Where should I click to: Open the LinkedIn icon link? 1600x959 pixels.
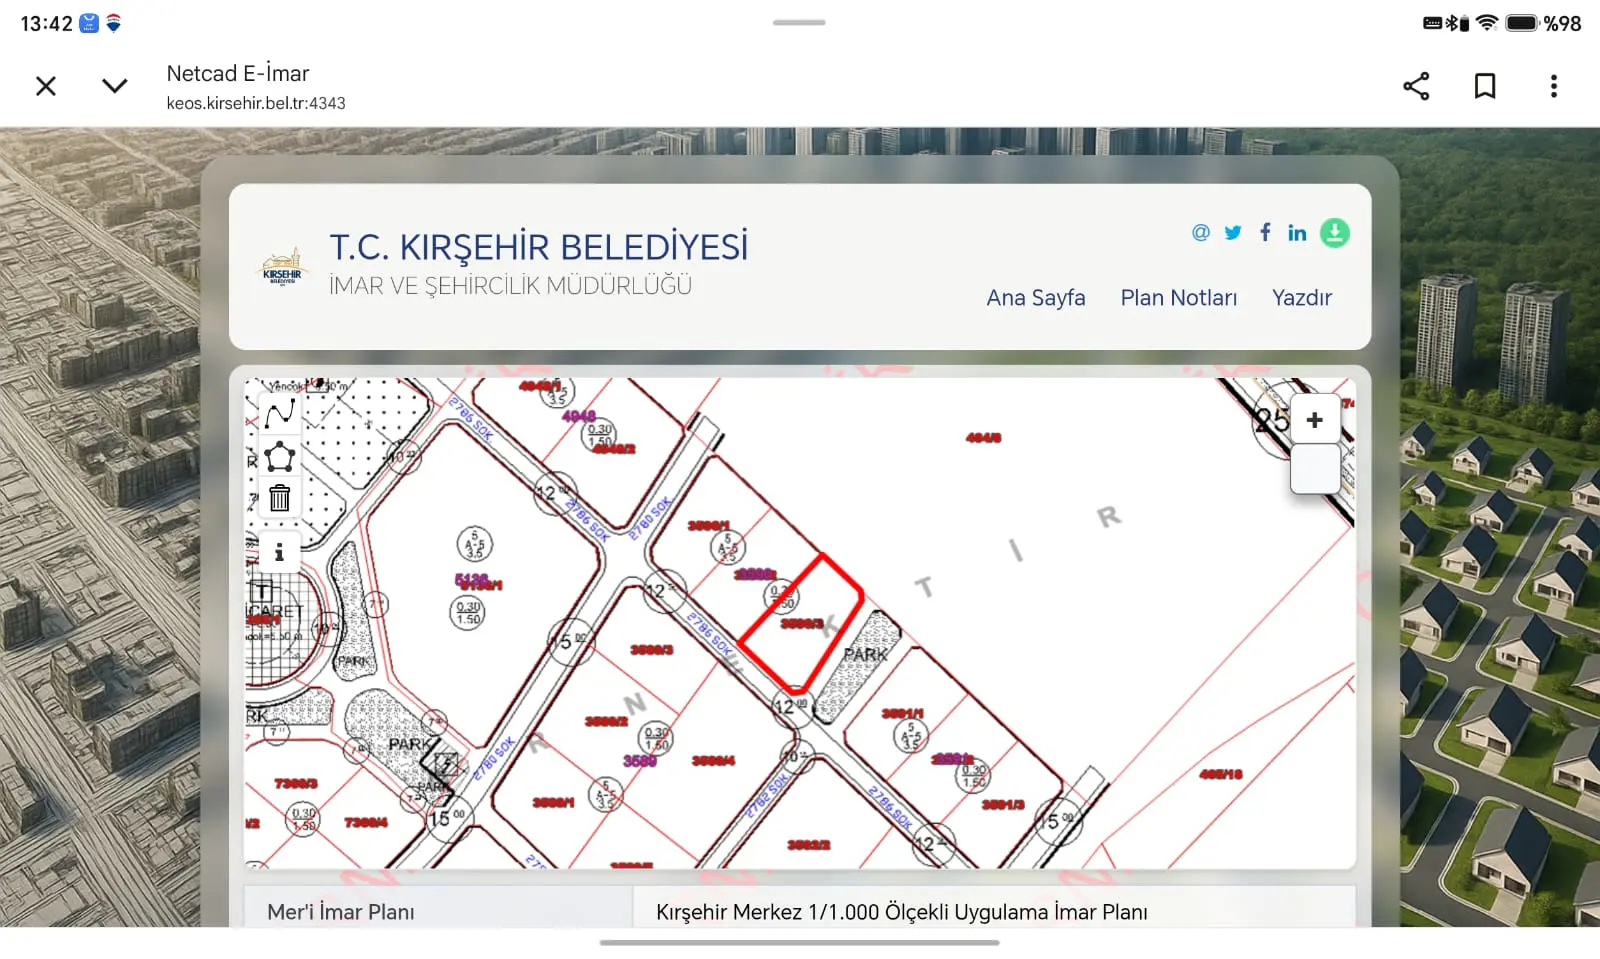pos(1297,233)
